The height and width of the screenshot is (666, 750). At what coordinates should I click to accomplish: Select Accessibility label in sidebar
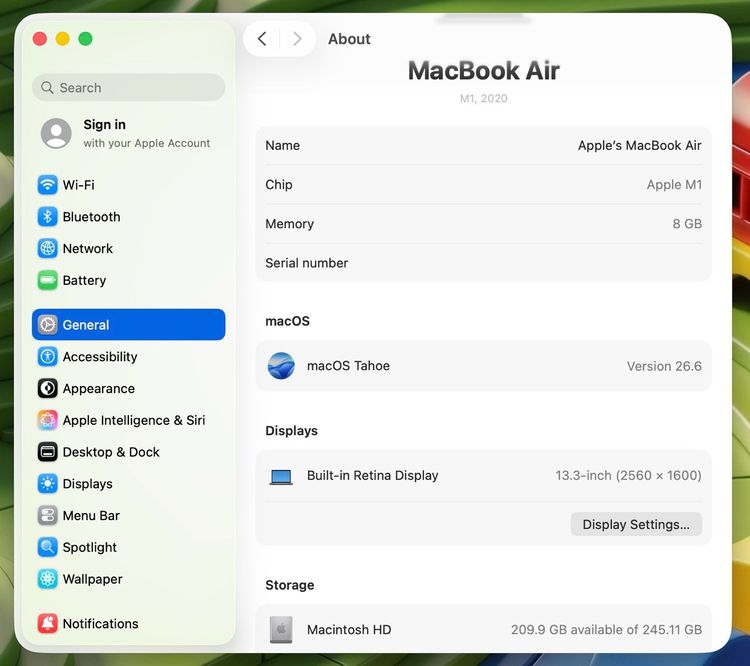[x=100, y=357]
